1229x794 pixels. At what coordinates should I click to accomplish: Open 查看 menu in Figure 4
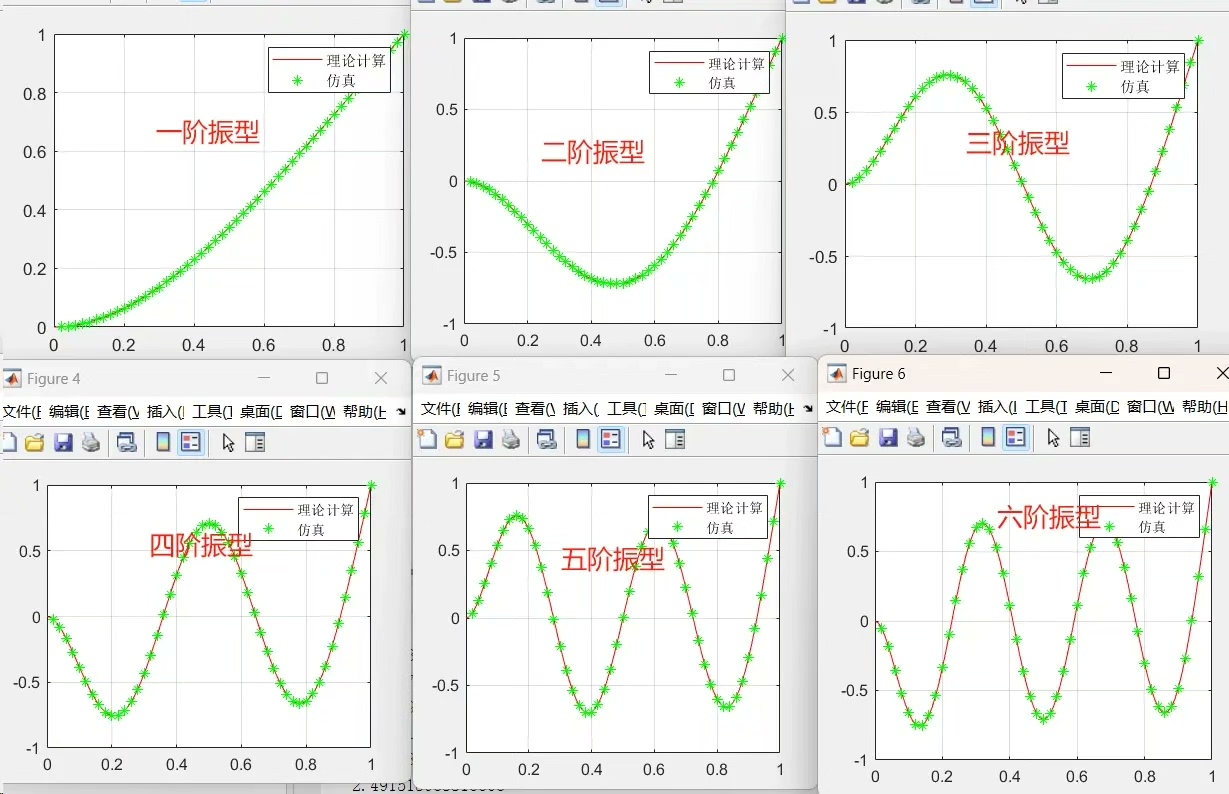click(x=117, y=411)
